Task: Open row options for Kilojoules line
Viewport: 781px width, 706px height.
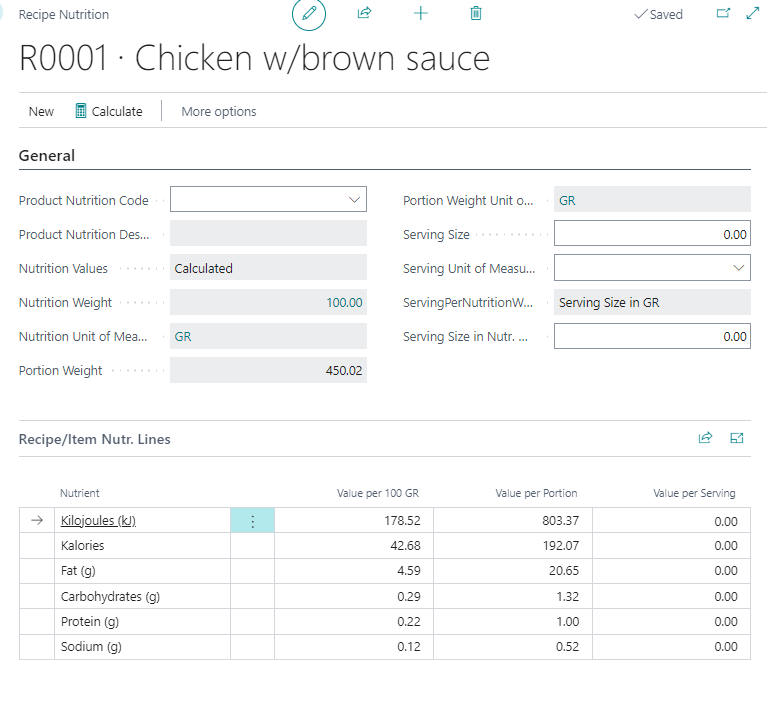Action: coord(252,521)
